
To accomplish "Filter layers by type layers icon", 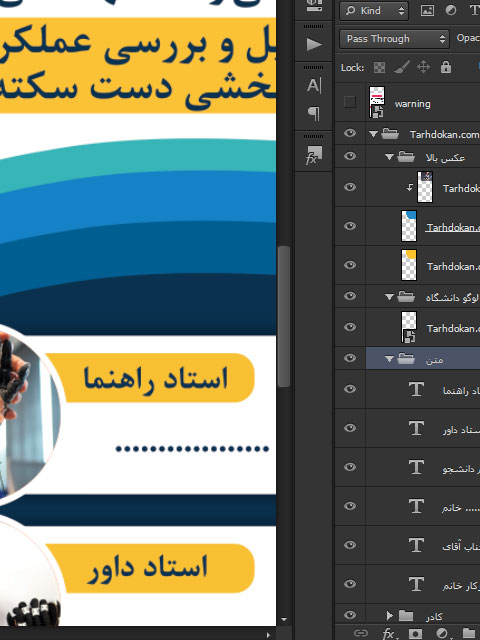I will pyautogui.click(x=474, y=11).
